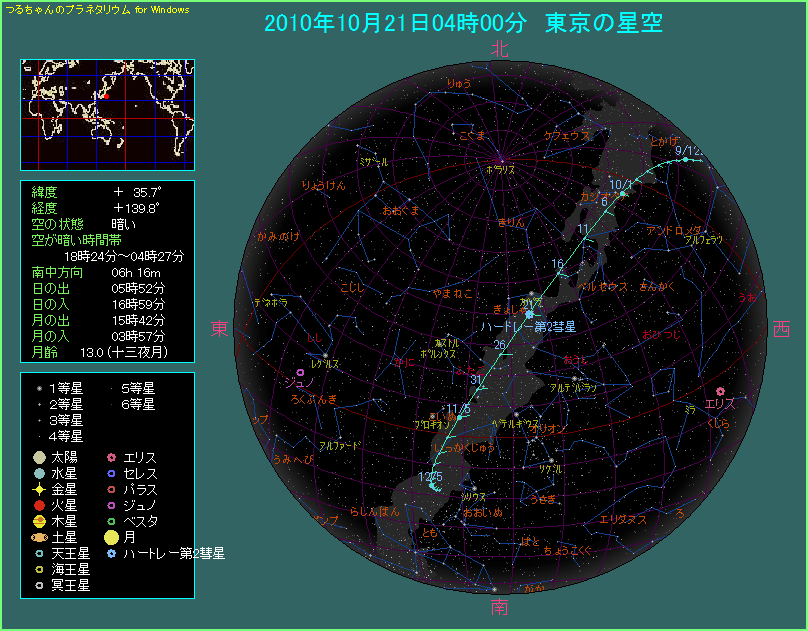The image size is (808, 631).
Task: Click the Mars (火星) red legend icon
Action: (38, 505)
